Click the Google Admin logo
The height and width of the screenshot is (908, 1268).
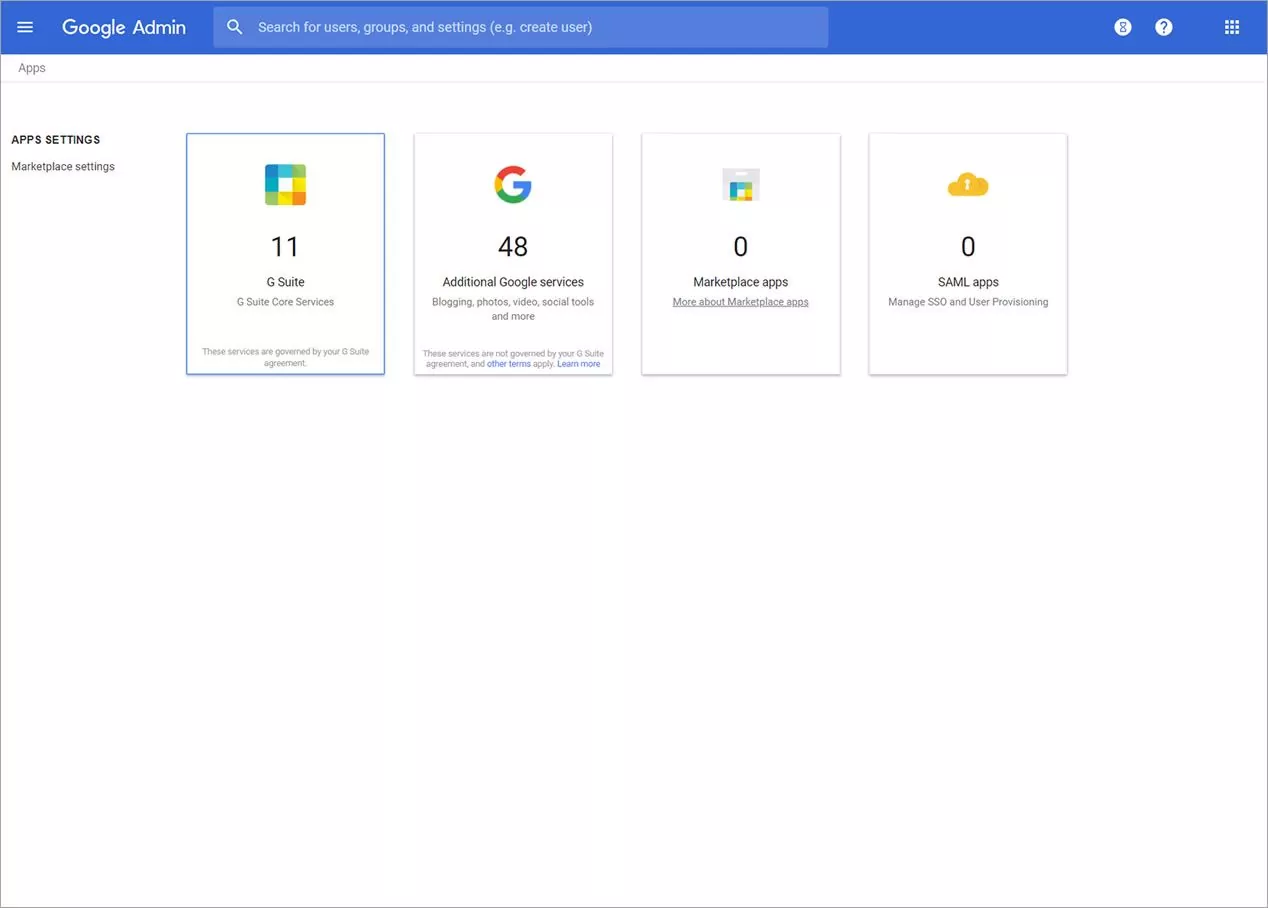(x=124, y=27)
